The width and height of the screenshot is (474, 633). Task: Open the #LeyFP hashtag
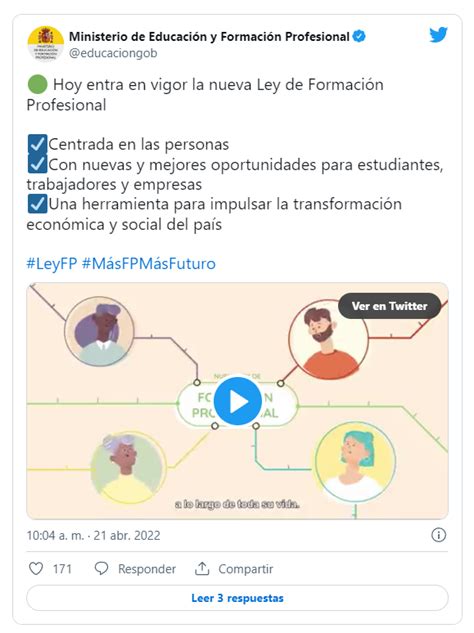(52, 264)
